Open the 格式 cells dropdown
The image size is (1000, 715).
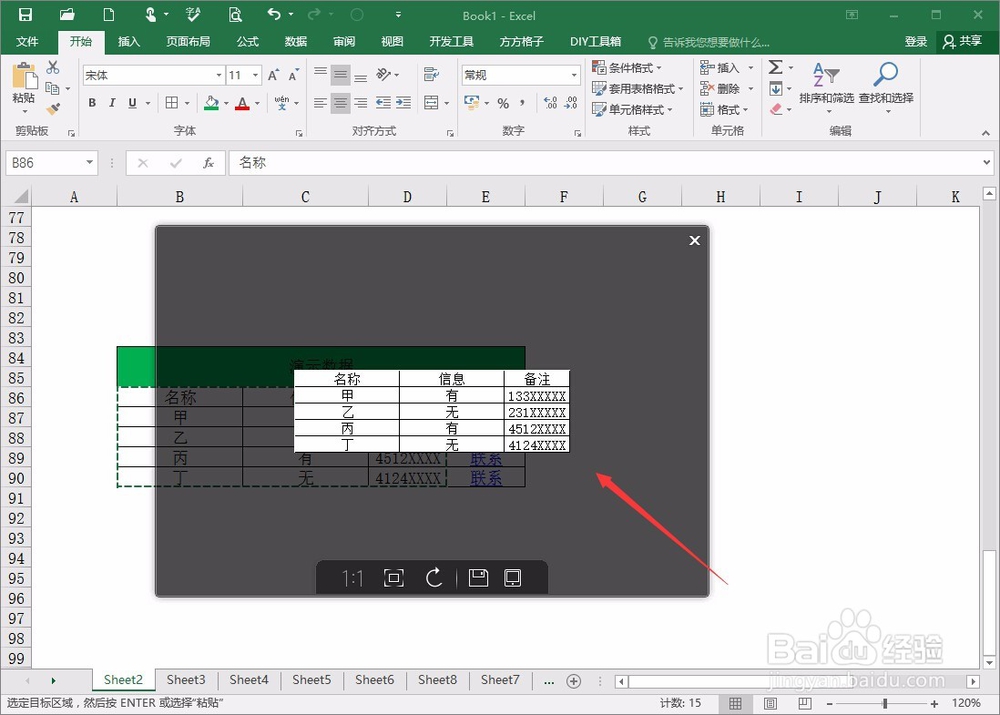point(724,110)
